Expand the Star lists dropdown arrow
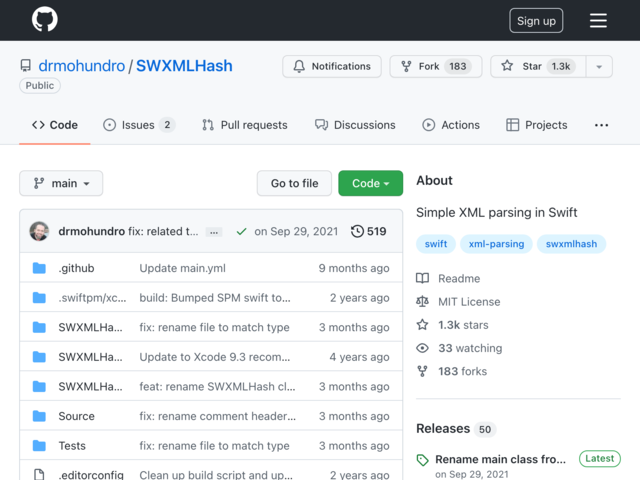The height and width of the screenshot is (480, 640). tap(599, 67)
